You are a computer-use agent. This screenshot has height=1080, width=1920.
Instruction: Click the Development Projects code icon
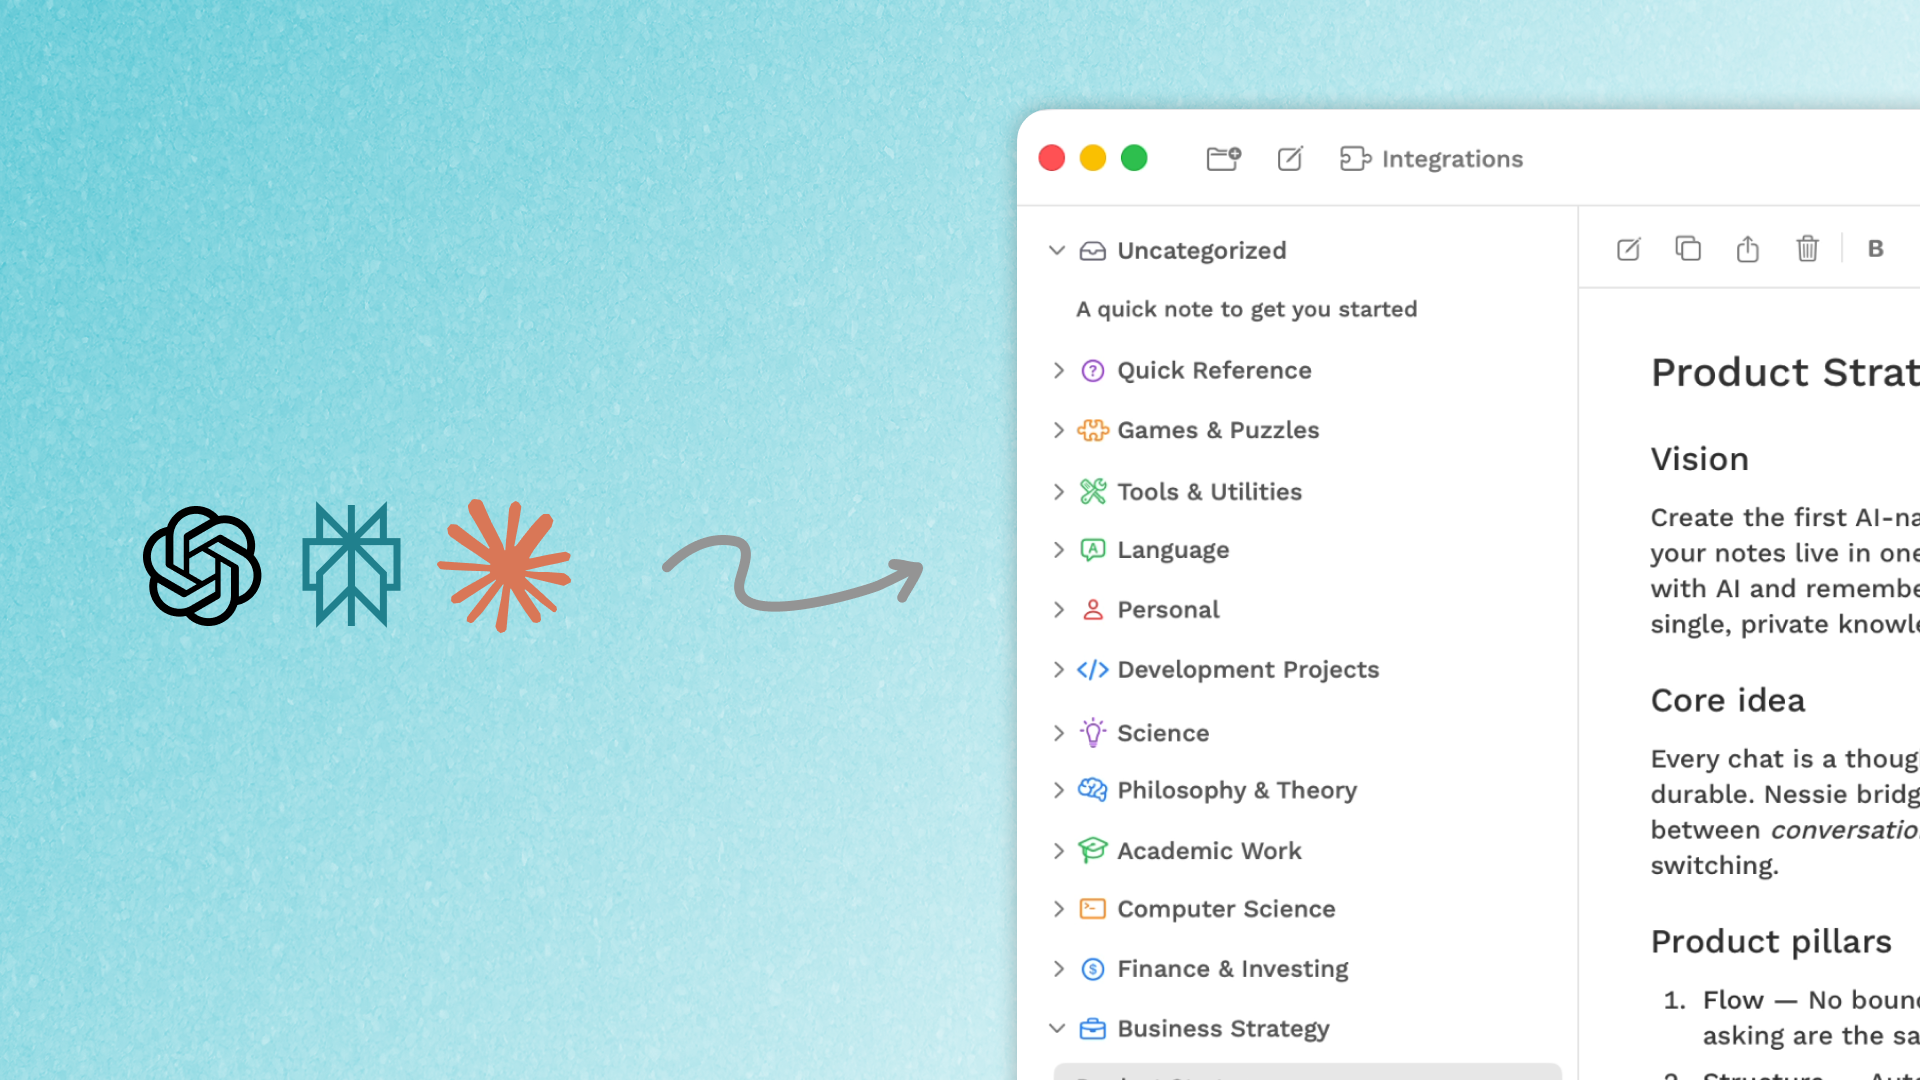(x=1092, y=670)
